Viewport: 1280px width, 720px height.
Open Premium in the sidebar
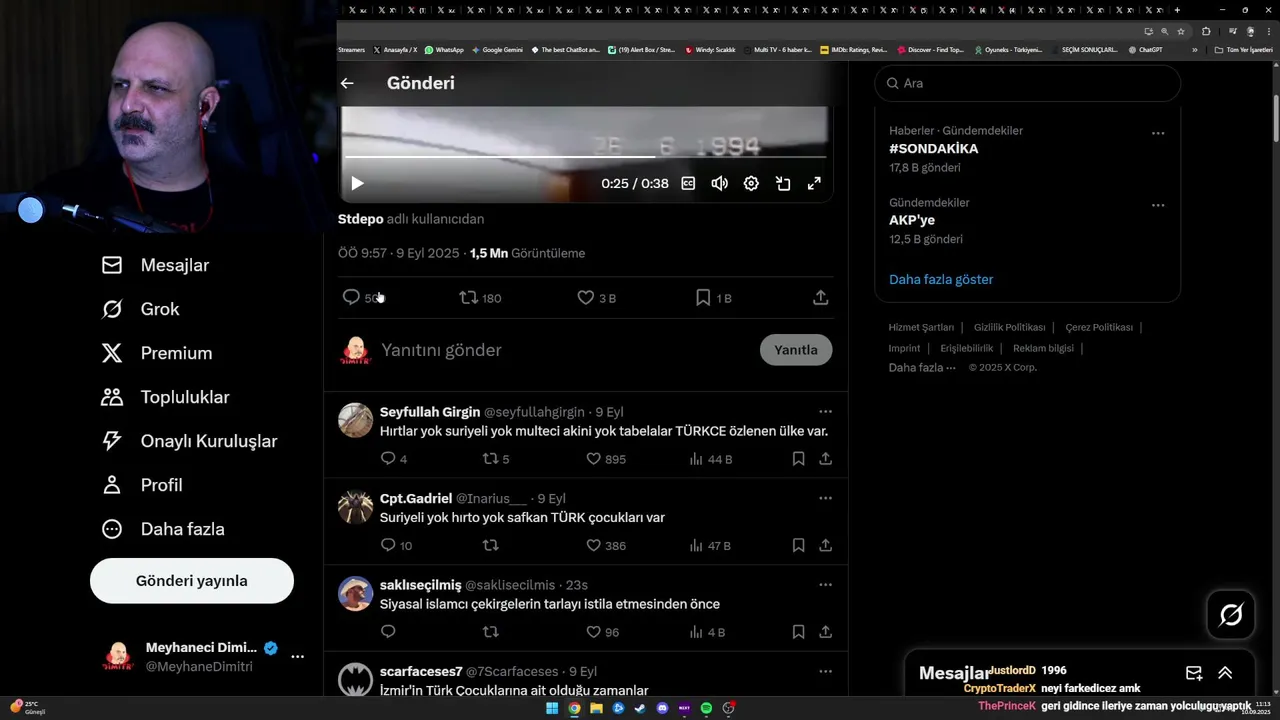point(156,353)
